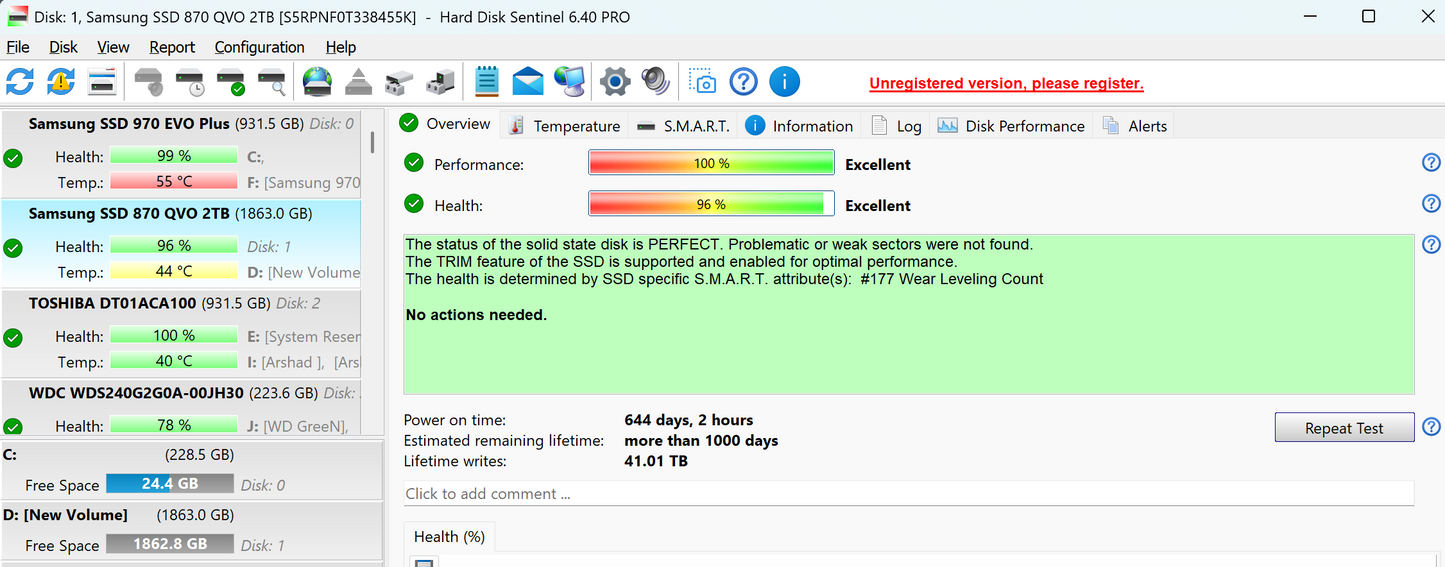Image resolution: width=1445 pixels, height=567 pixels.
Task: Click the speaker sound toolbar icon
Action: point(655,82)
